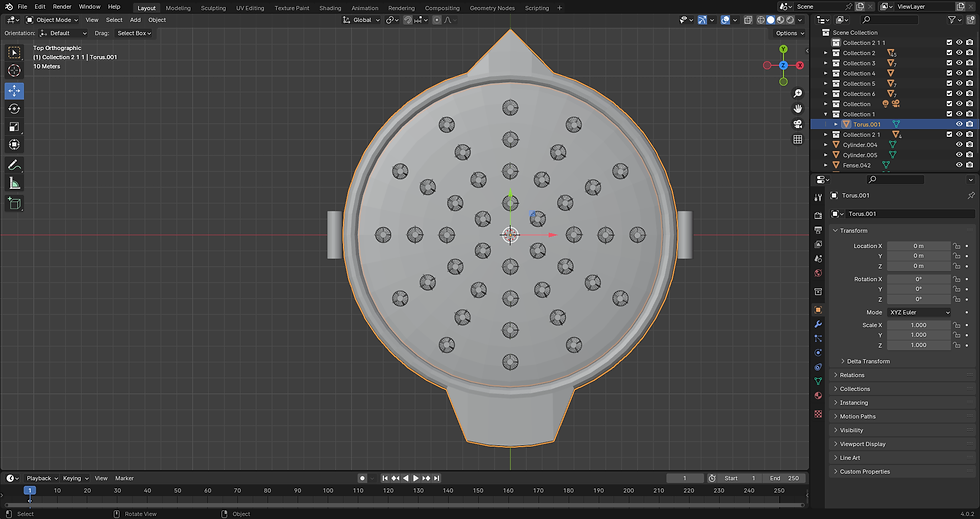The width and height of the screenshot is (980, 519).
Task: Select the Measure tool
Action: click(14, 183)
